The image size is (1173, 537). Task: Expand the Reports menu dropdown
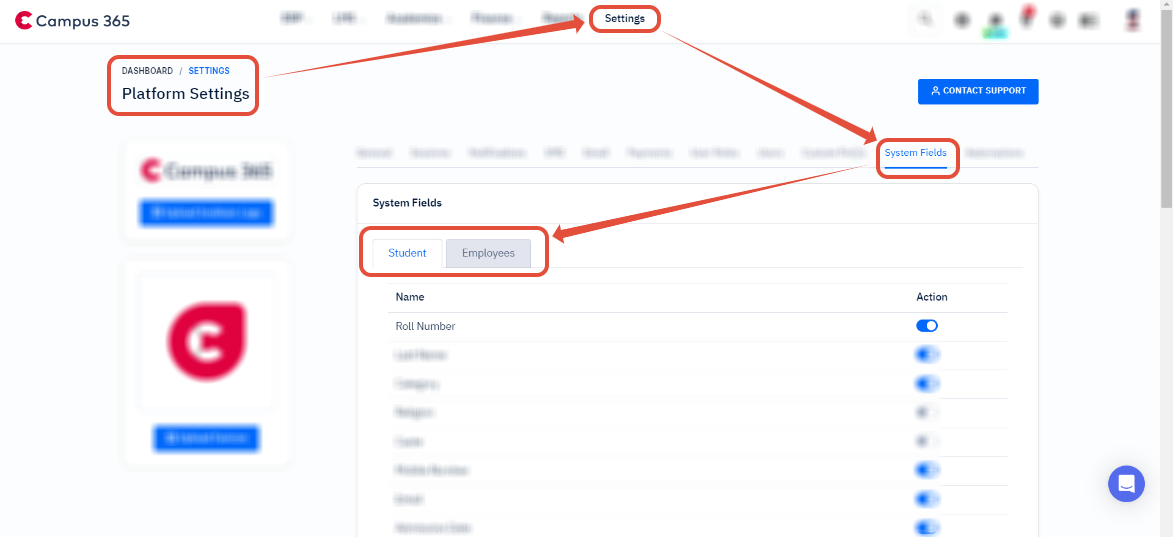click(561, 19)
